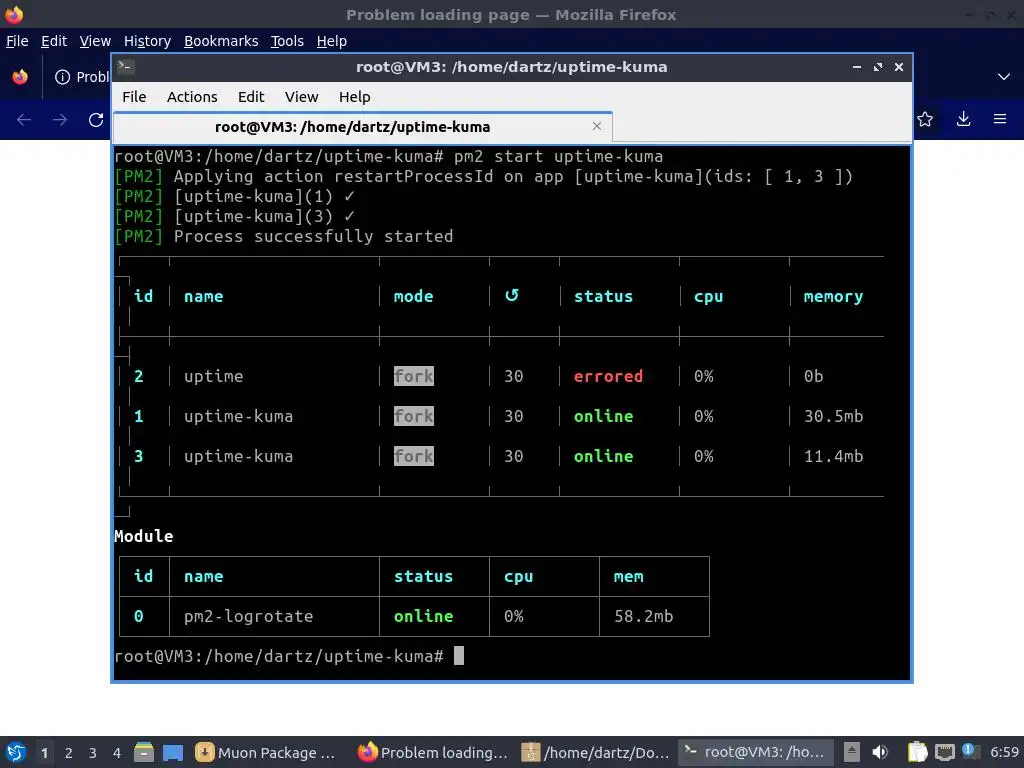Switch to workspace 2 in the pager
Viewport: 1024px width, 768px height.
pyautogui.click(x=69, y=753)
